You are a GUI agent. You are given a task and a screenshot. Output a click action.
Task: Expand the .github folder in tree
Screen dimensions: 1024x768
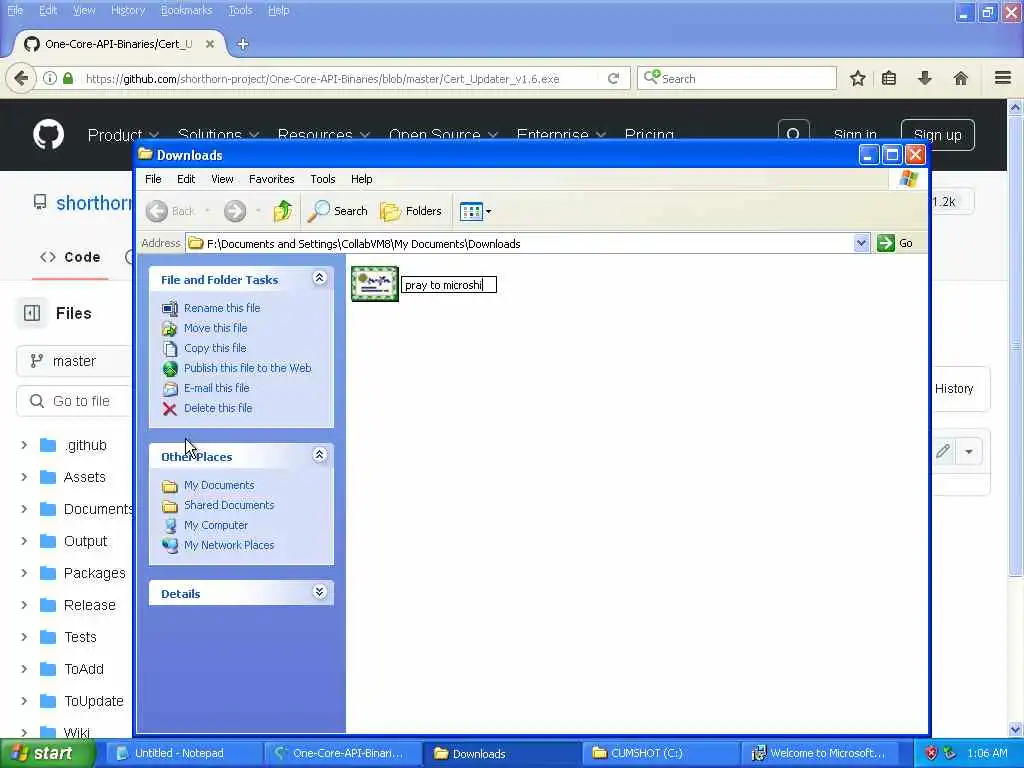[x=24, y=445]
